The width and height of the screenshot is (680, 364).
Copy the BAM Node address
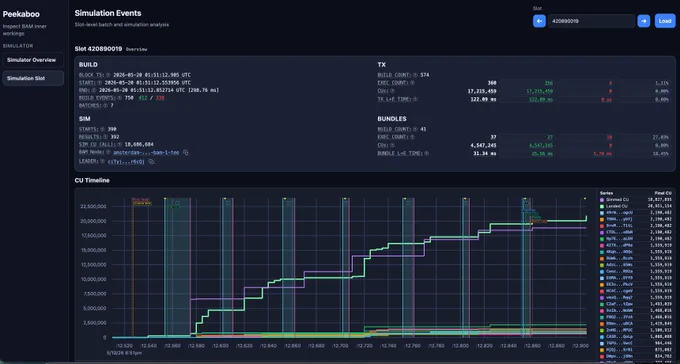pyautogui.click(x=186, y=153)
